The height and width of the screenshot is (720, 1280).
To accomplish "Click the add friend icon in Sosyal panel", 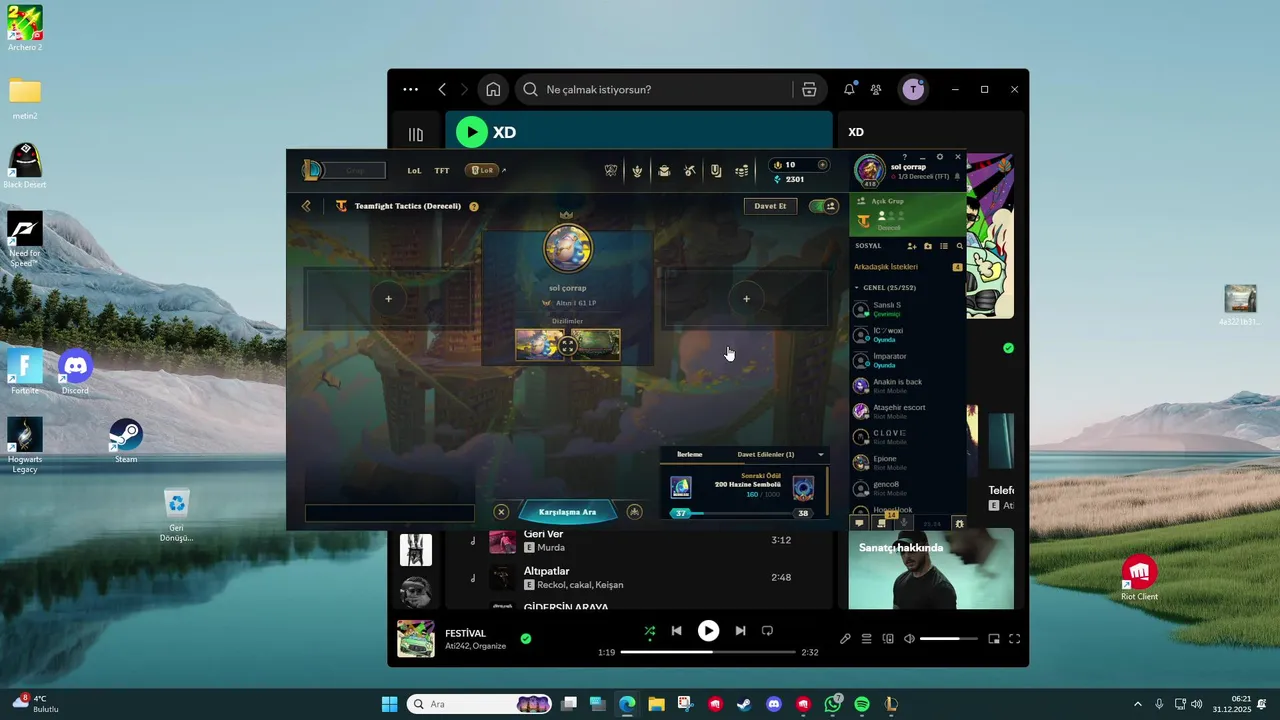I will [911, 246].
